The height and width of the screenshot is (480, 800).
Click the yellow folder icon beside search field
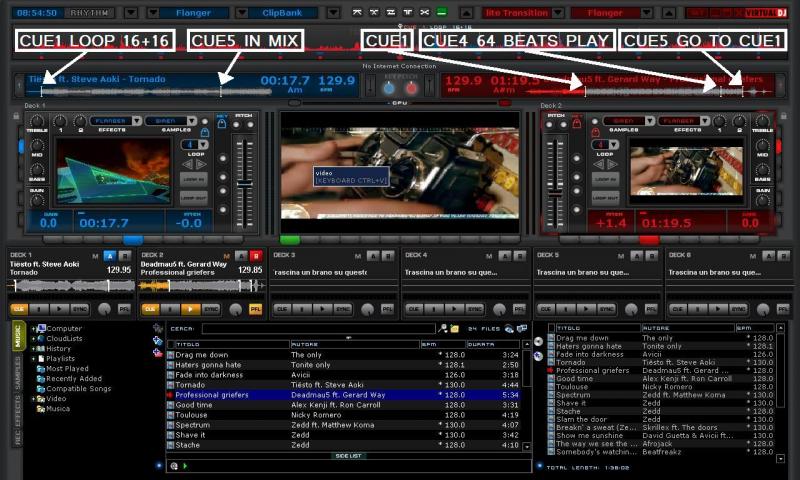click(x=454, y=329)
